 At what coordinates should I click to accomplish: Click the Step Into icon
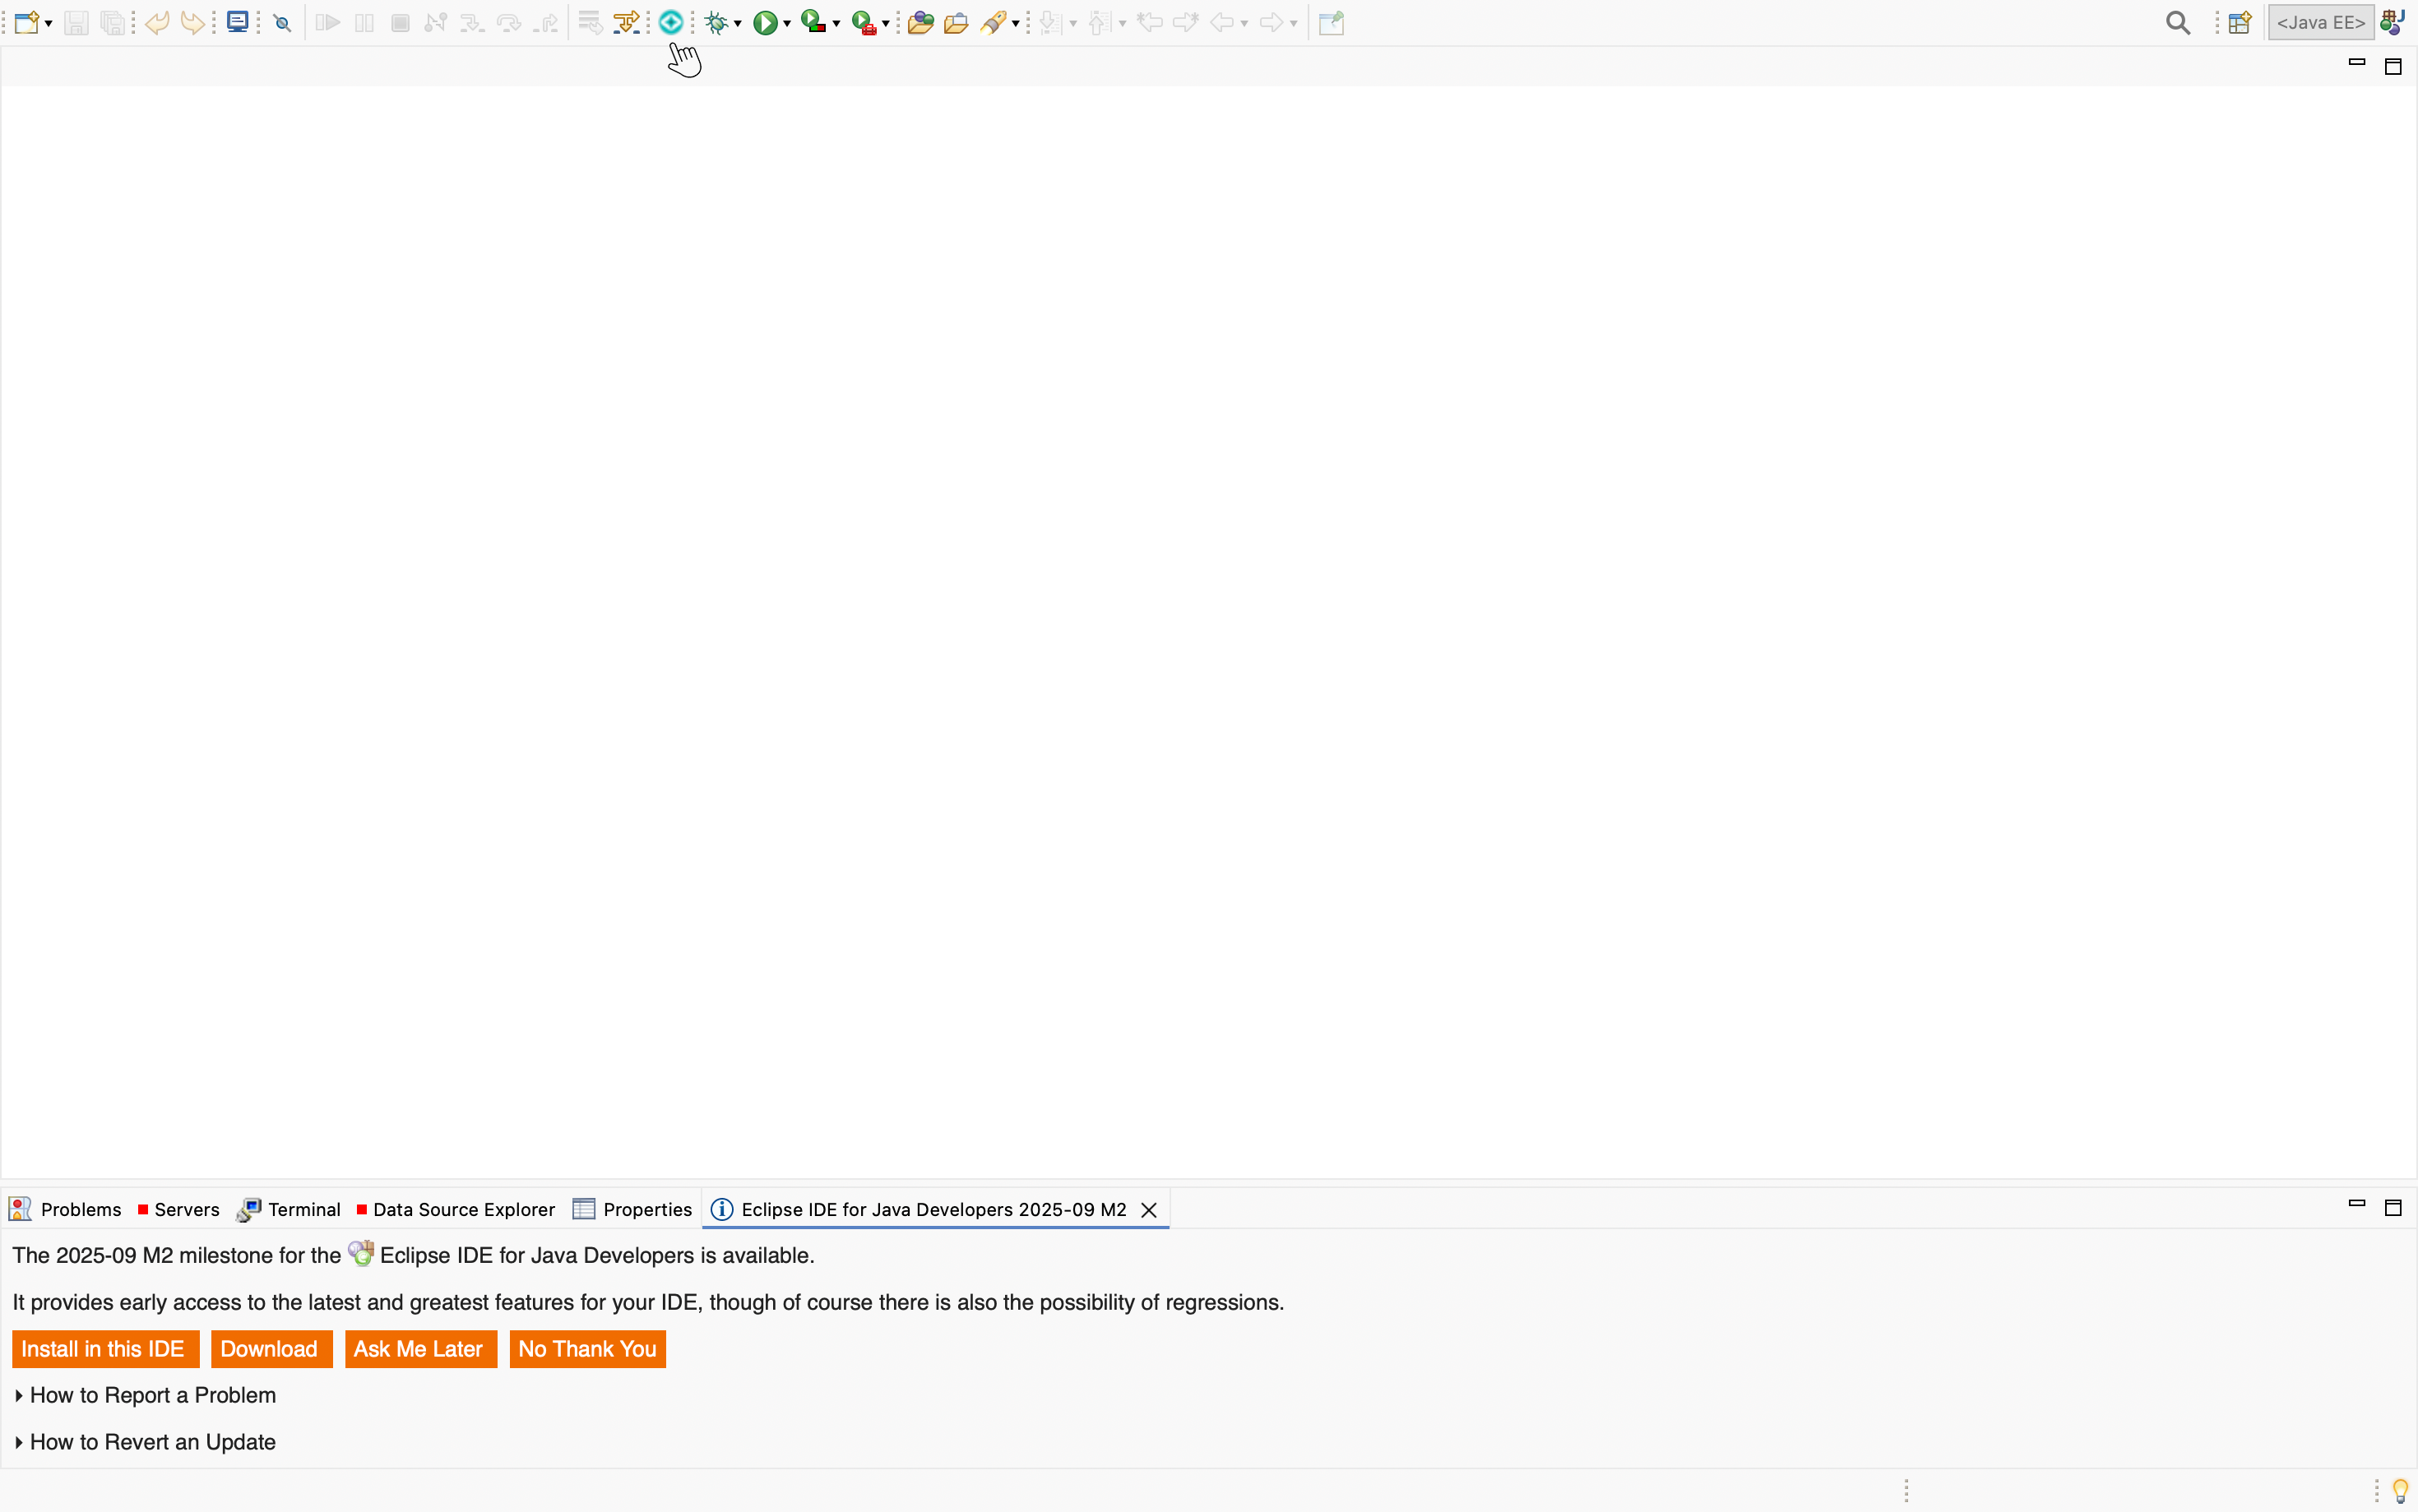tap(471, 22)
